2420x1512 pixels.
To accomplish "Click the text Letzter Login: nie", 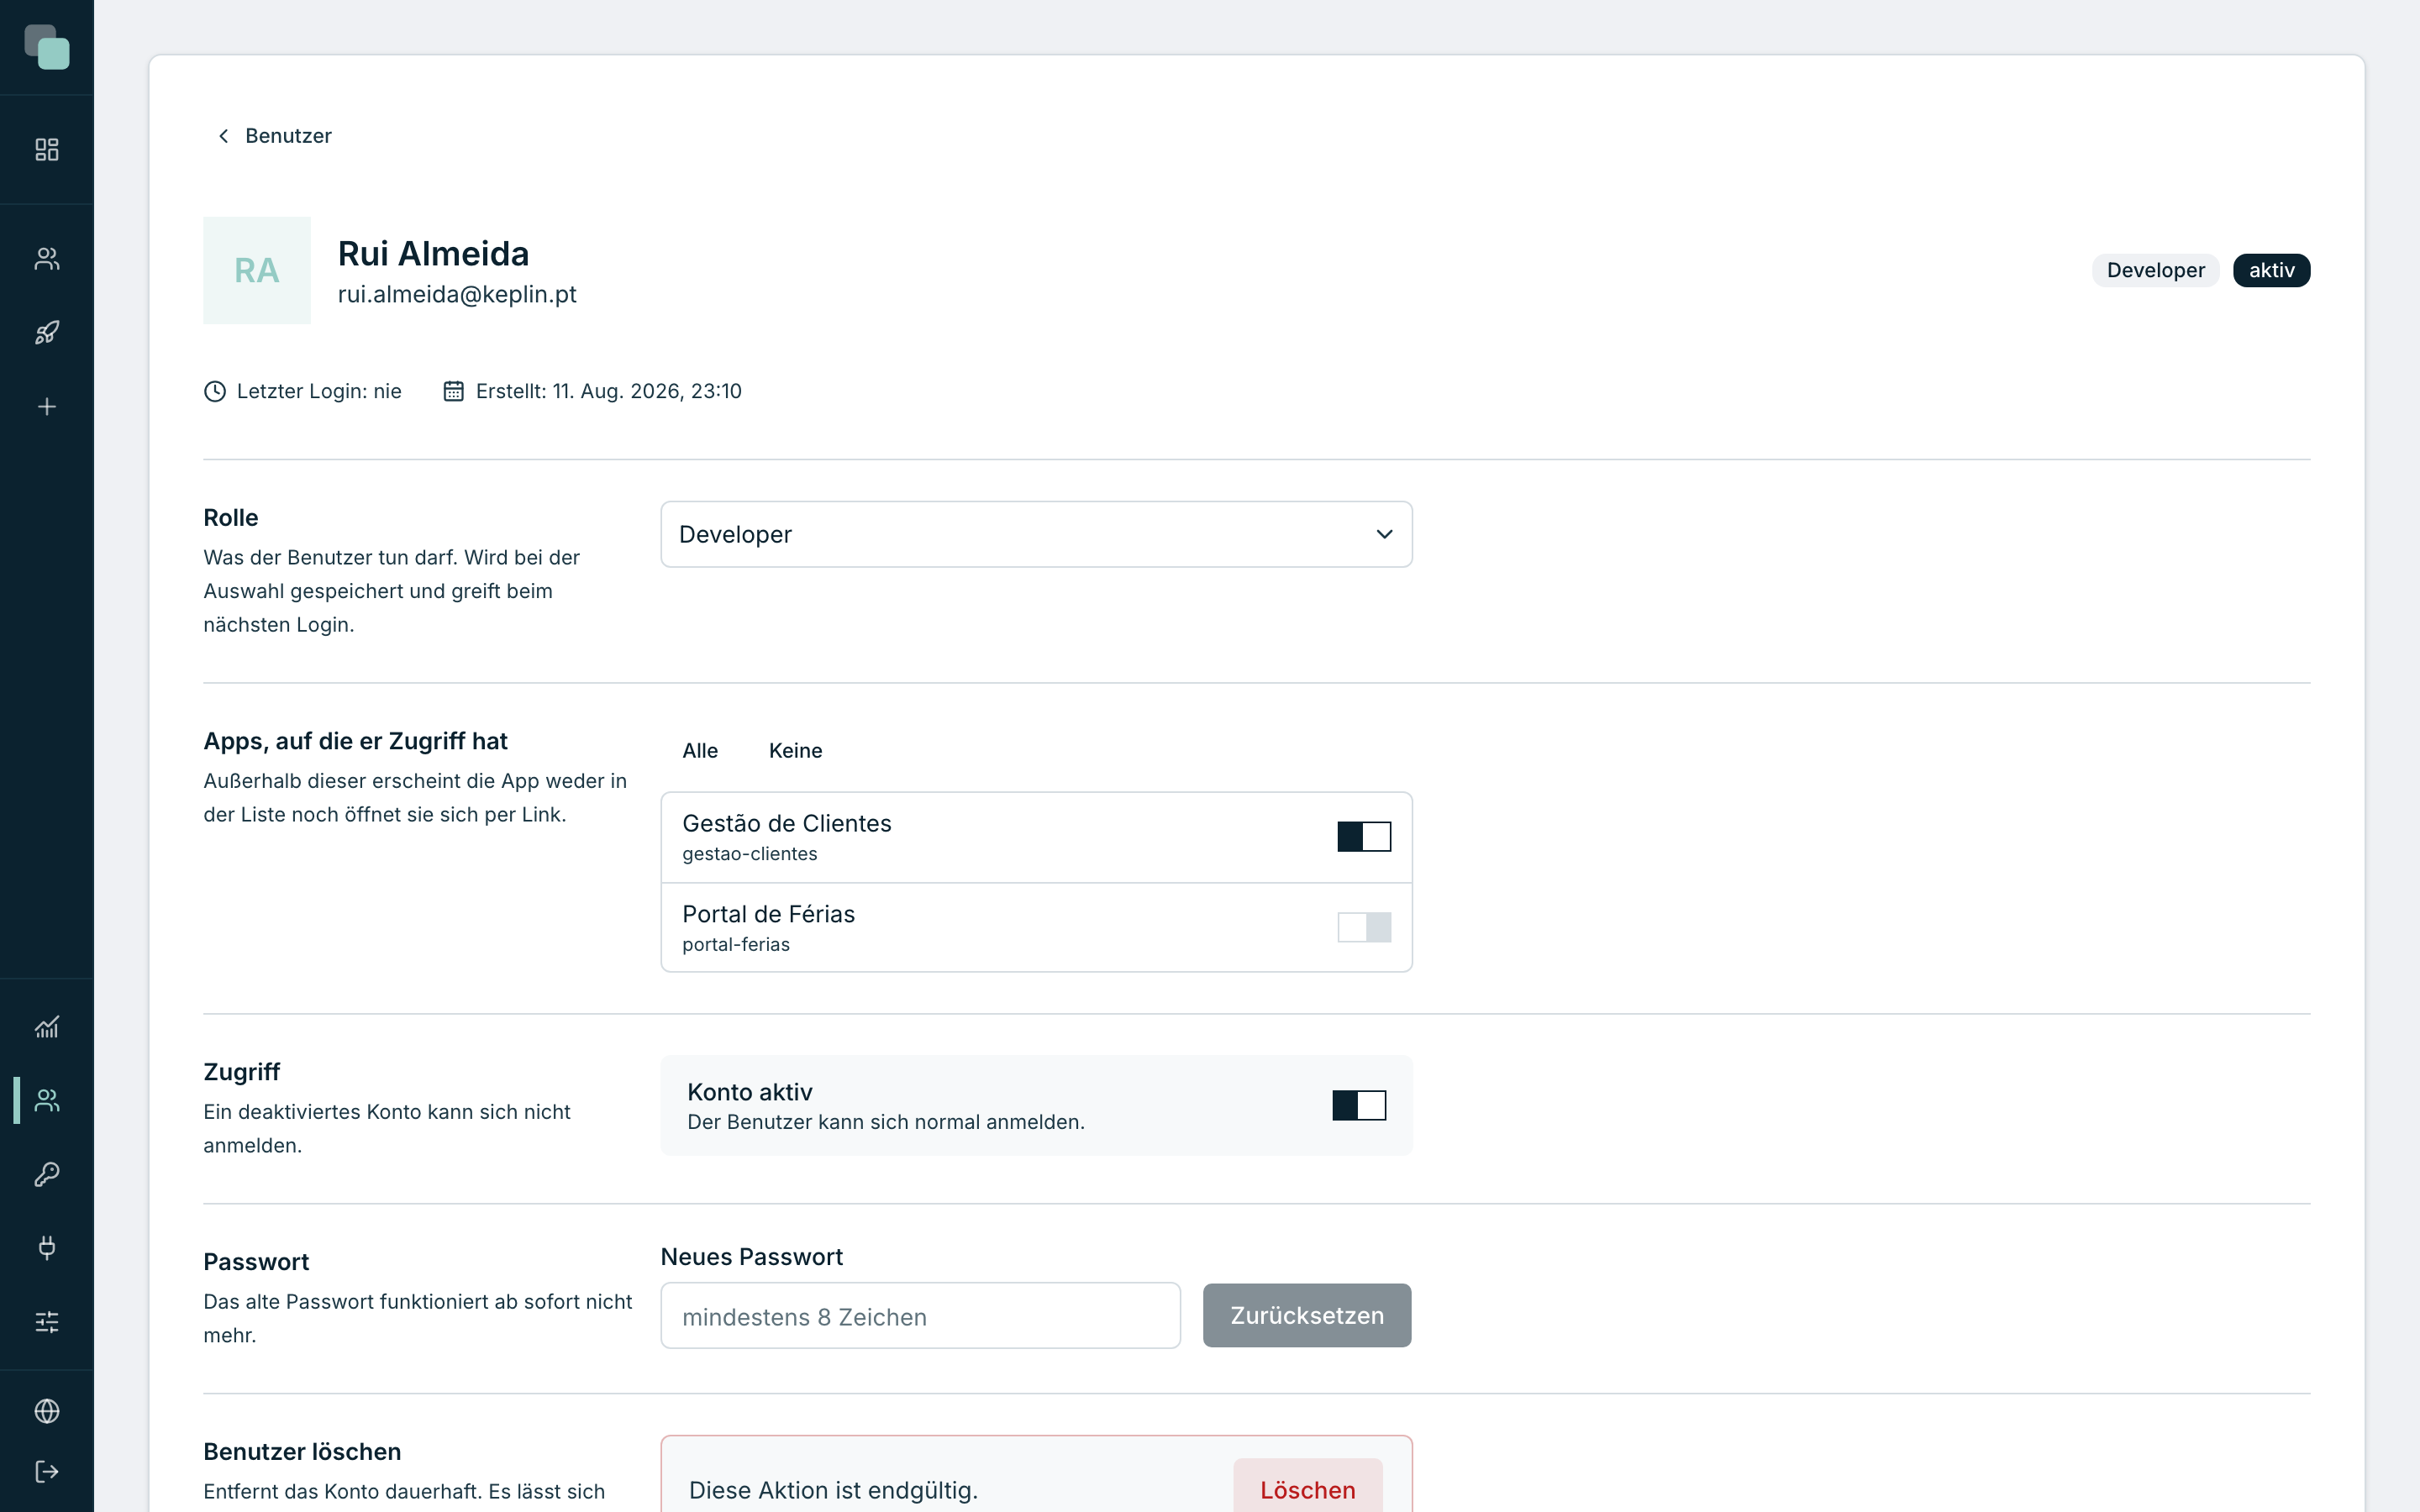I will click(x=319, y=391).
